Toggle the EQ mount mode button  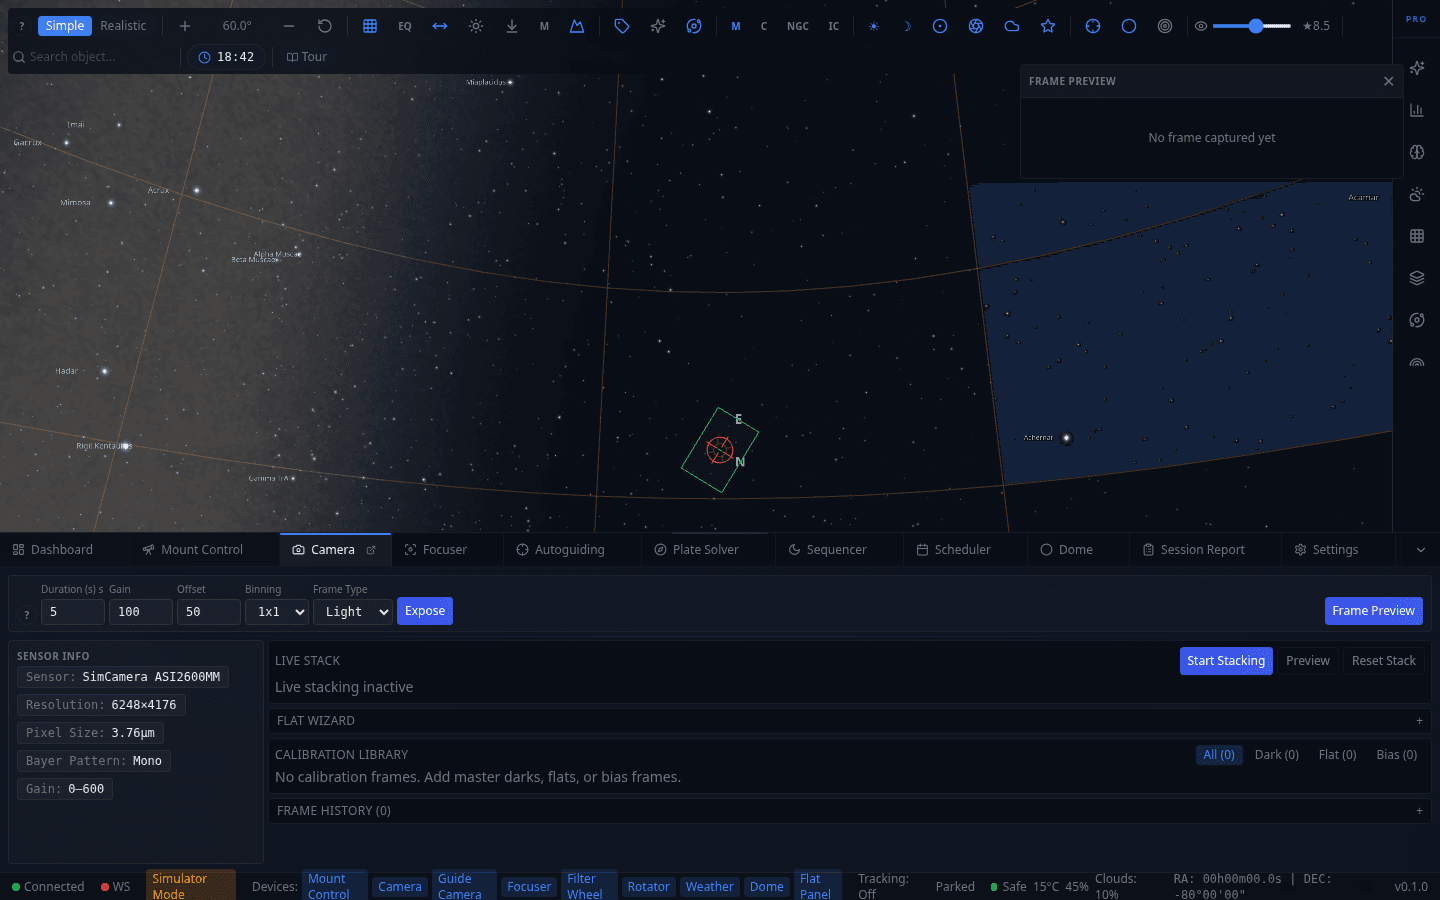tap(405, 26)
